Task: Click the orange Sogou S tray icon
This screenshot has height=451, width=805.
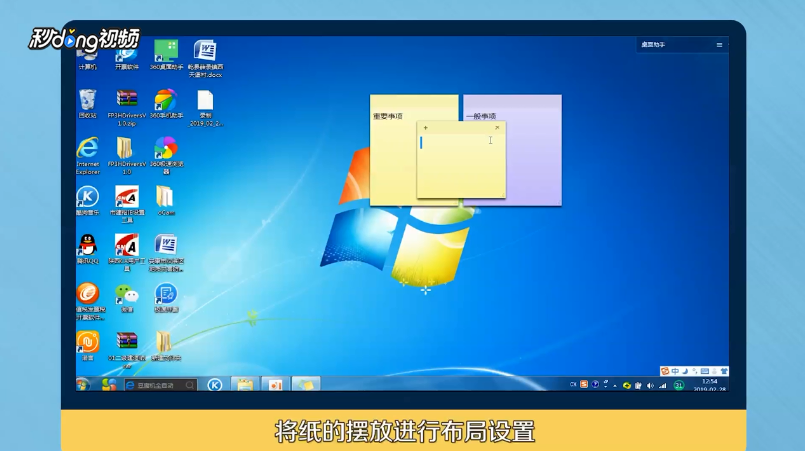Action: click(584, 384)
